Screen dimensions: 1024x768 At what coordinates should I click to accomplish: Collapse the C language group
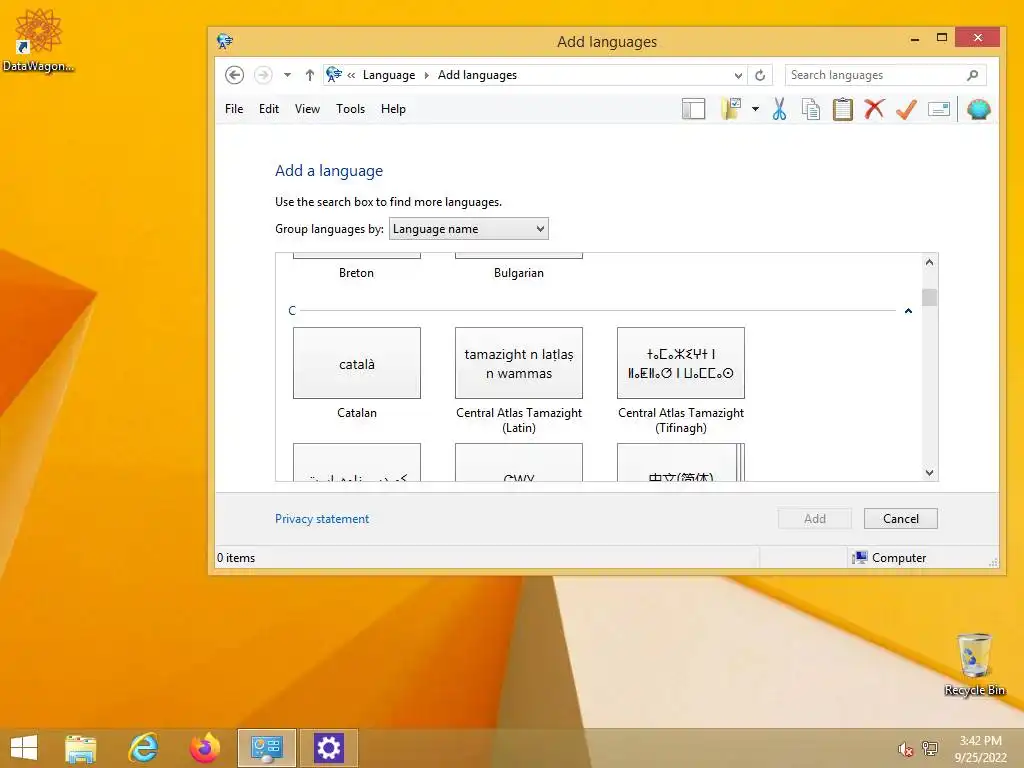pyautogui.click(x=908, y=311)
